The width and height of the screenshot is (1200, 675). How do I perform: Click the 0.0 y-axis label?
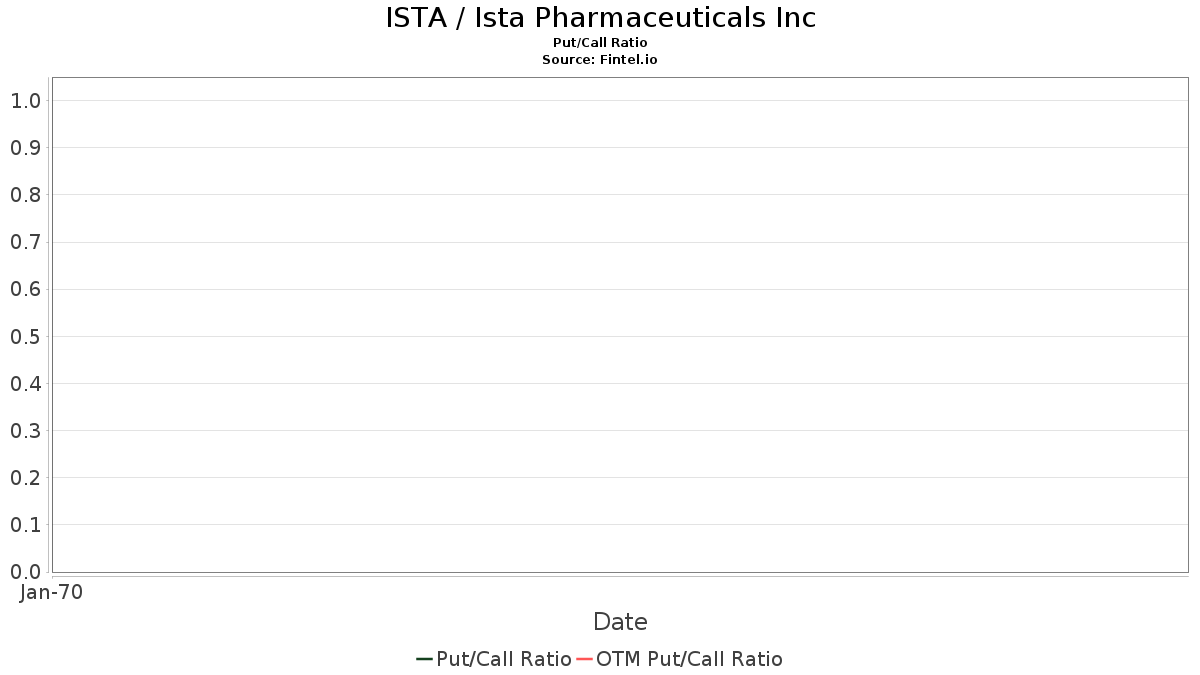tap(26, 572)
